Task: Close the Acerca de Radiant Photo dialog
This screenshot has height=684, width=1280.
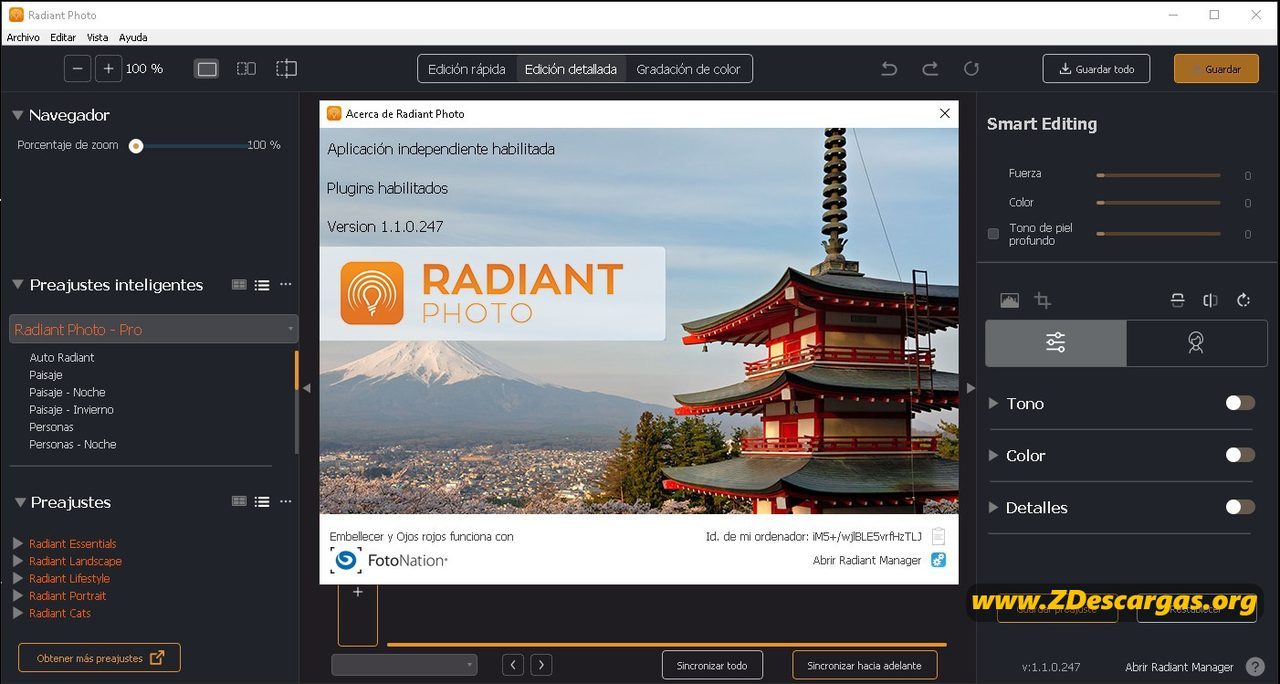Action: click(x=944, y=114)
